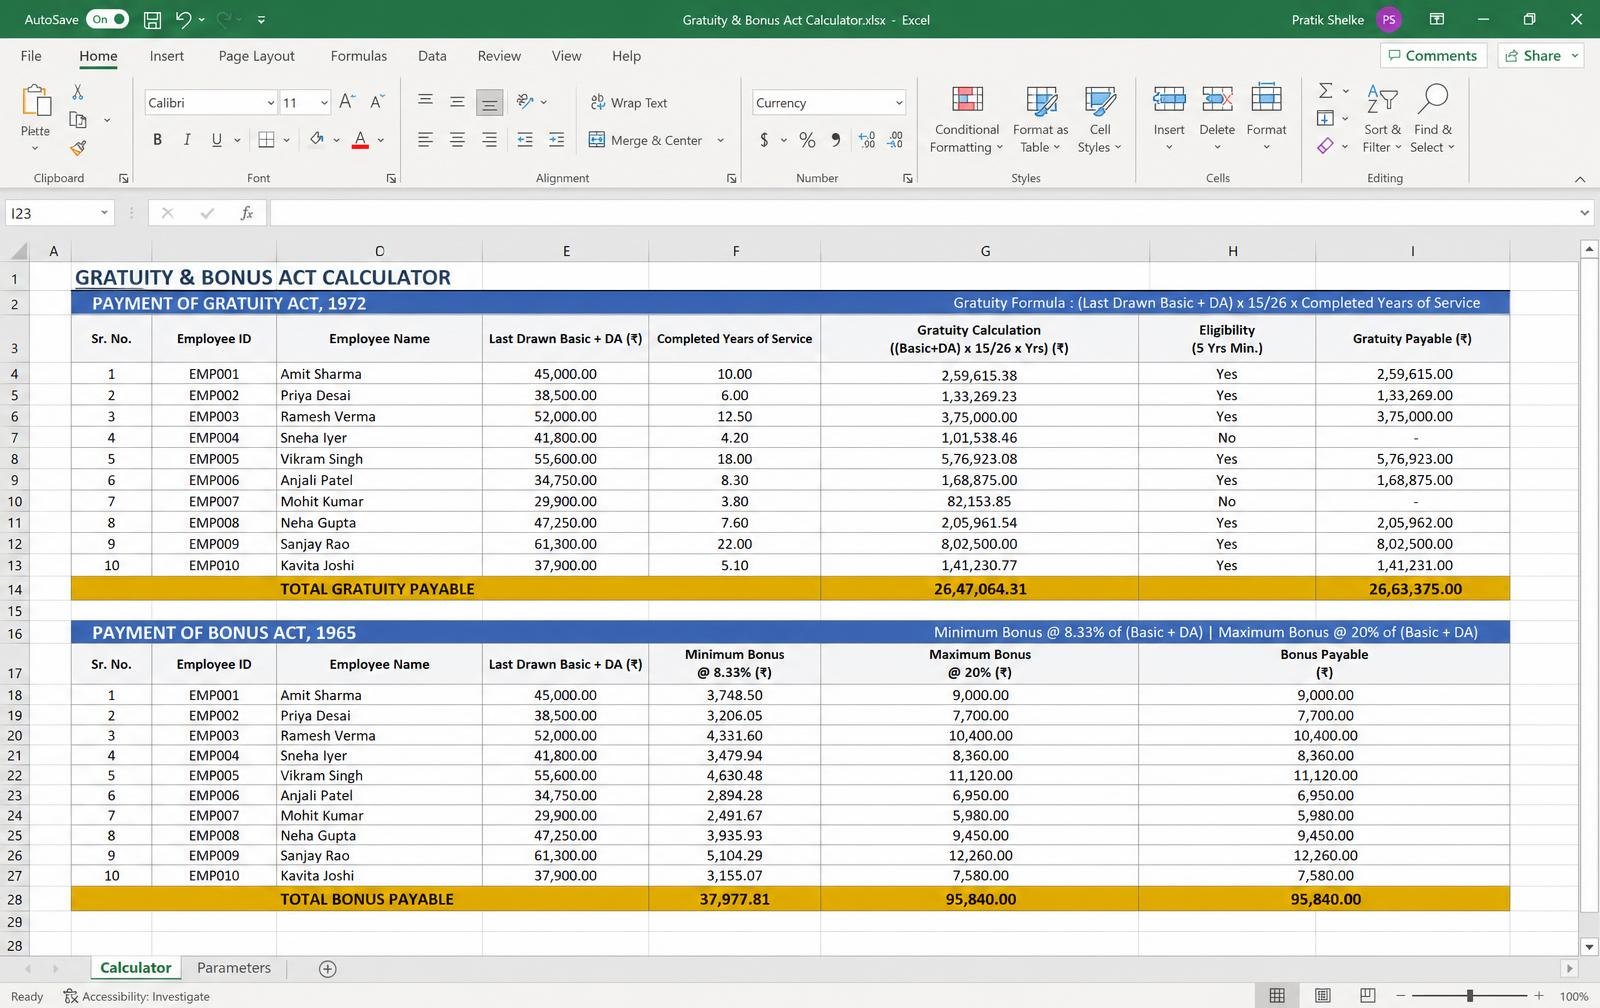Open Conditional Formatting menu
Viewport: 1600px width, 1008px height.
[x=966, y=118]
